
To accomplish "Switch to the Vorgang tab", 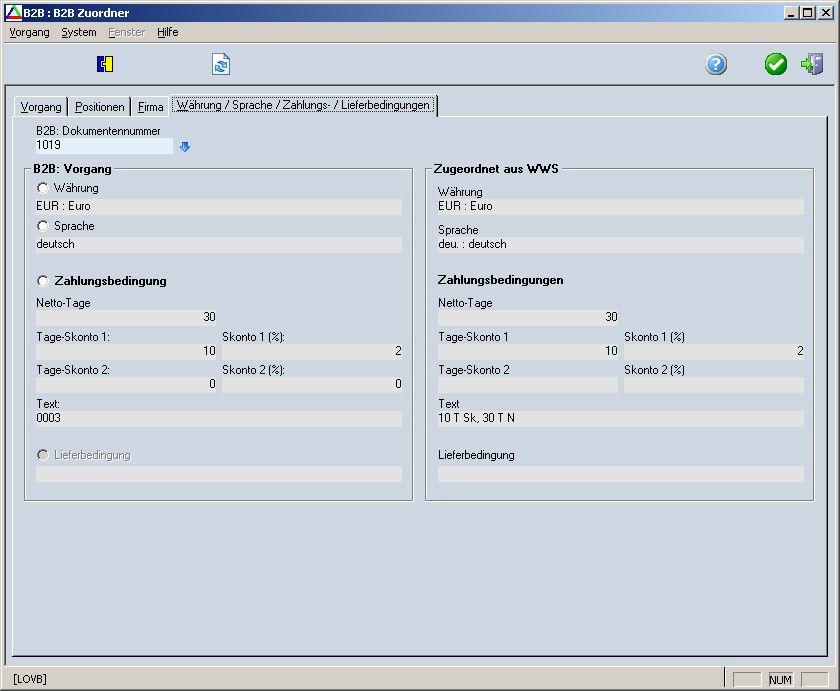I will pyautogui.click(x=41, y=107).
